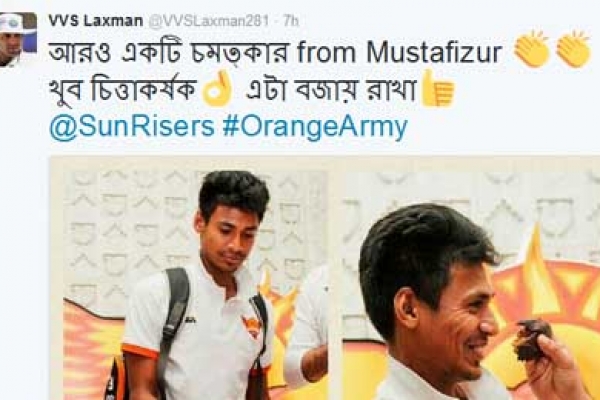Click the thumbs up emoji
Image resolution: width=600 pixels, height=400 pixels.
coord(437,89)
